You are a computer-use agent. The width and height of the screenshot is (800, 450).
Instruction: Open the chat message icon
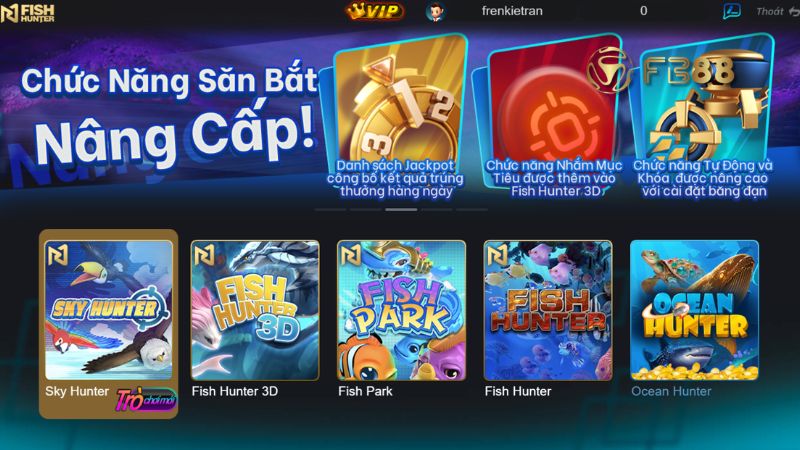[732, 11]
